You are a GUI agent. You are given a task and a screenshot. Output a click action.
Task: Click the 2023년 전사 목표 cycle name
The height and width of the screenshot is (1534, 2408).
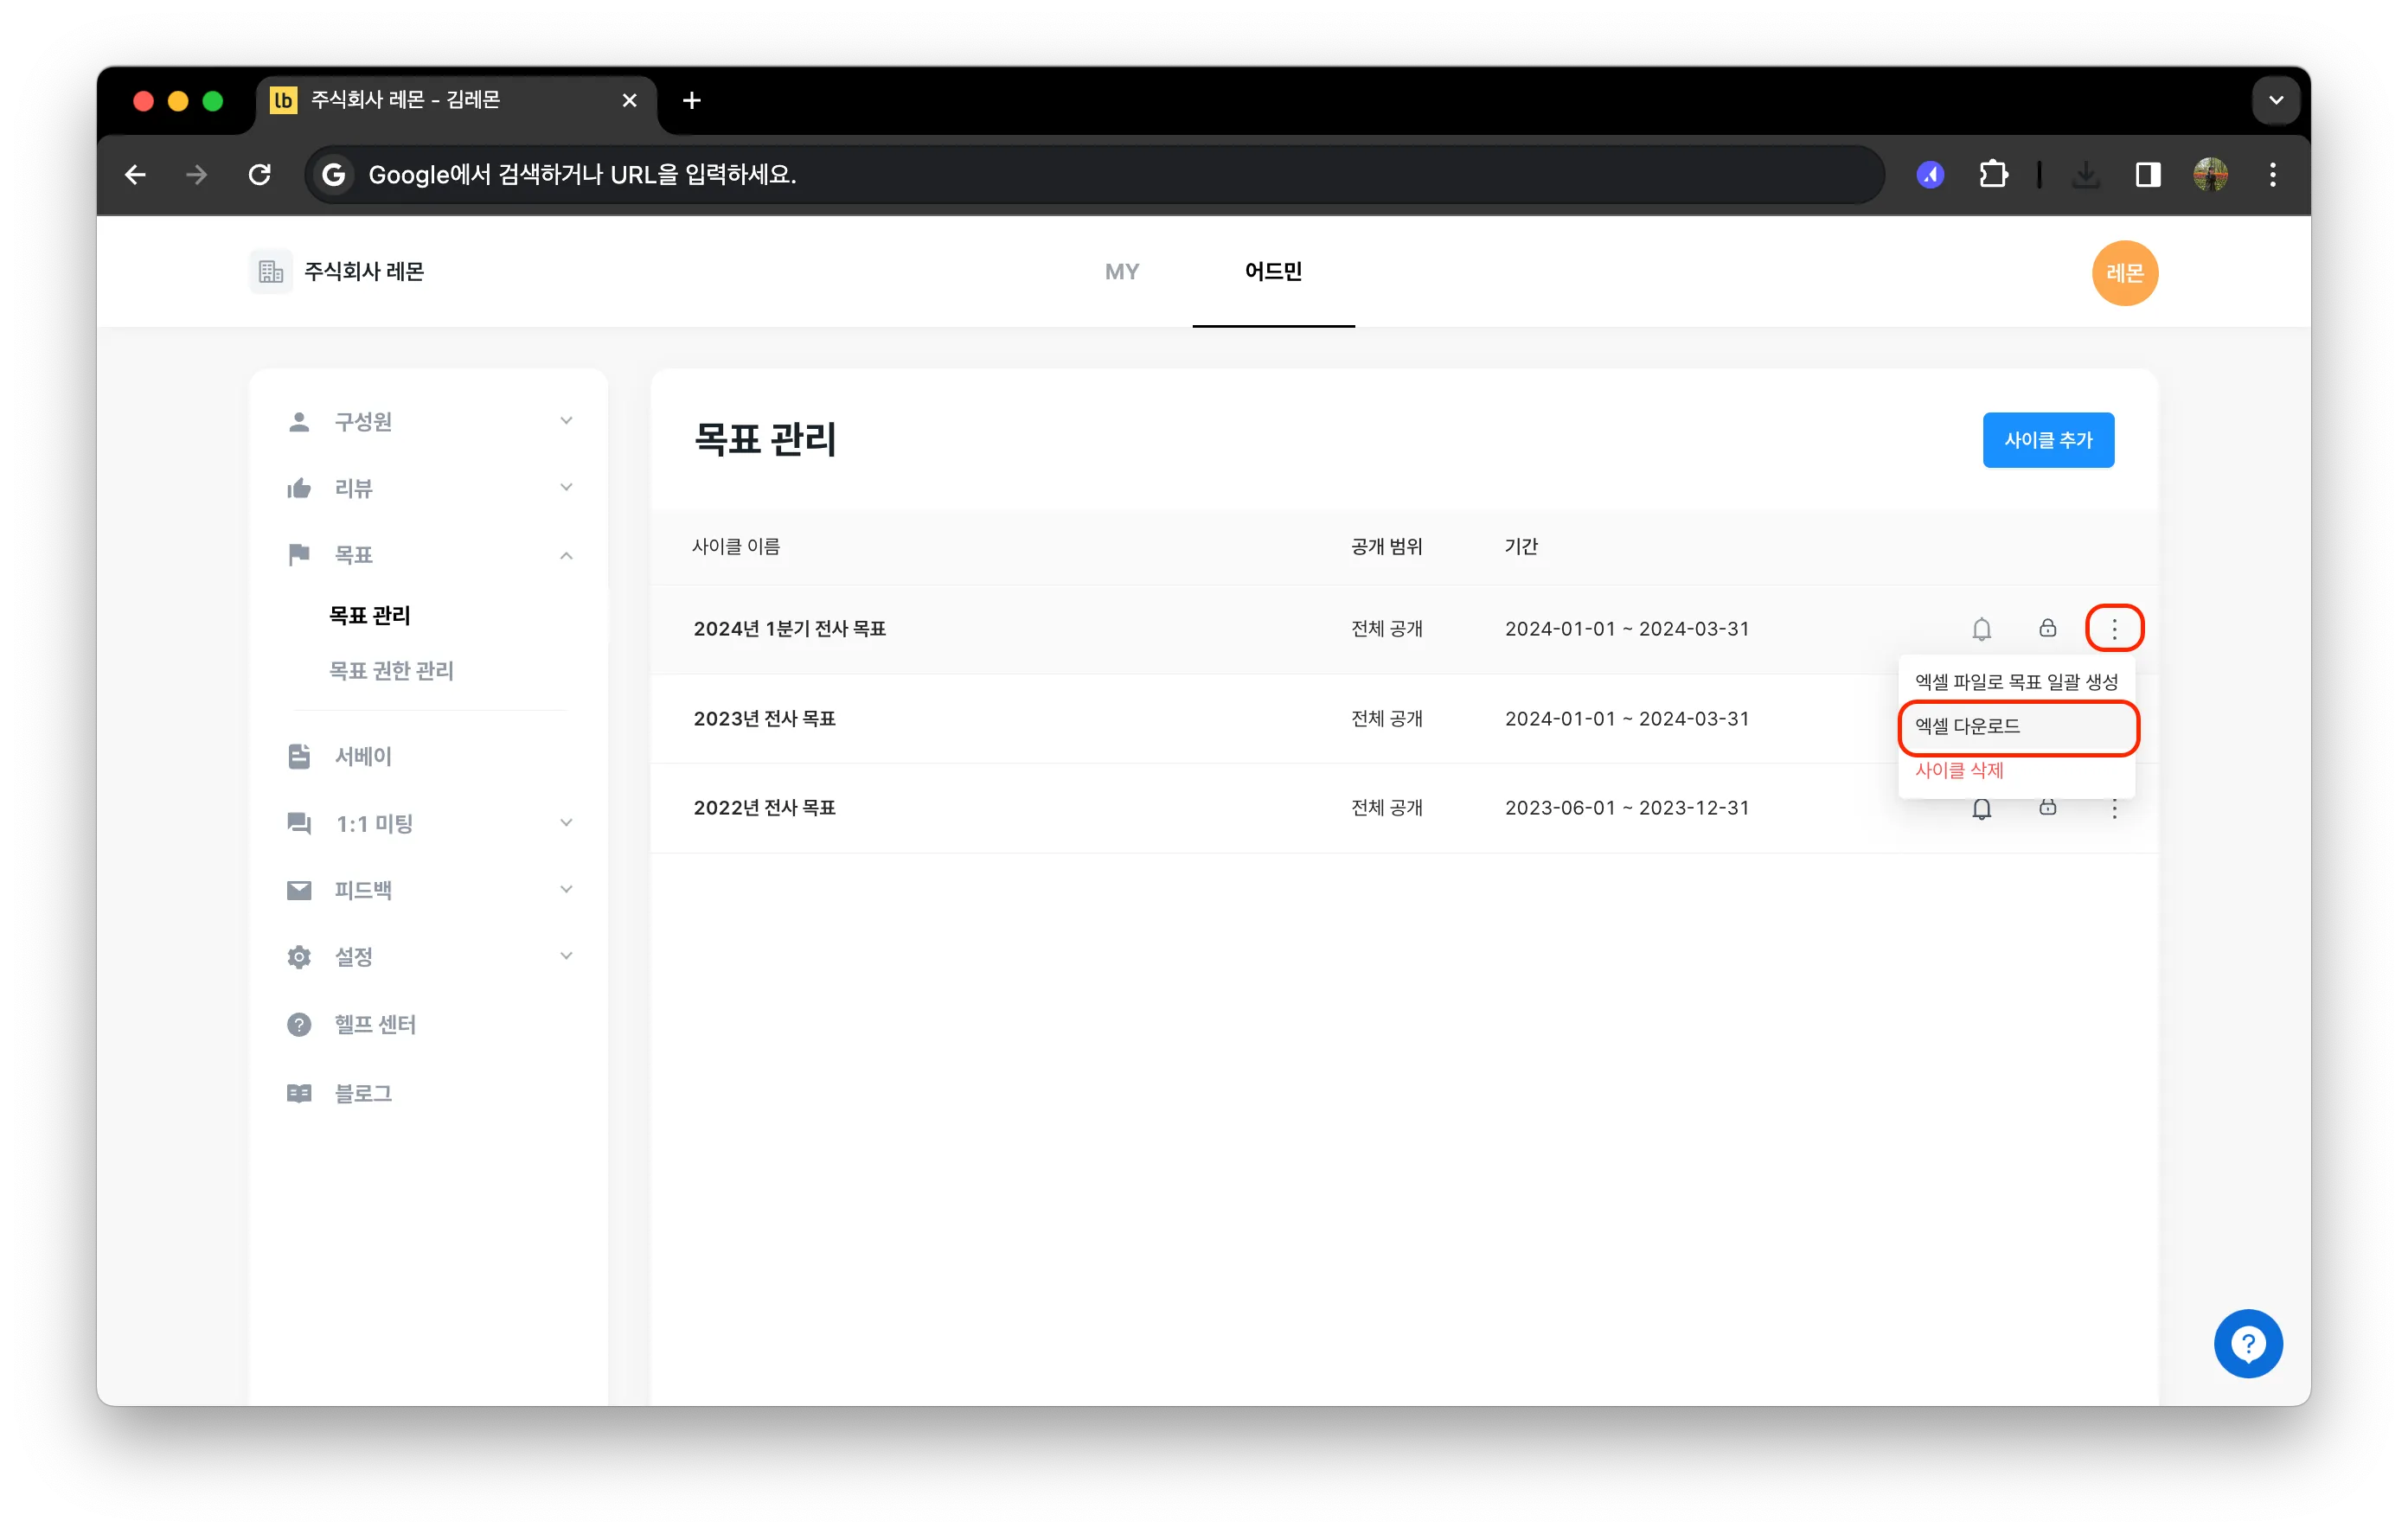pos(764,719)
